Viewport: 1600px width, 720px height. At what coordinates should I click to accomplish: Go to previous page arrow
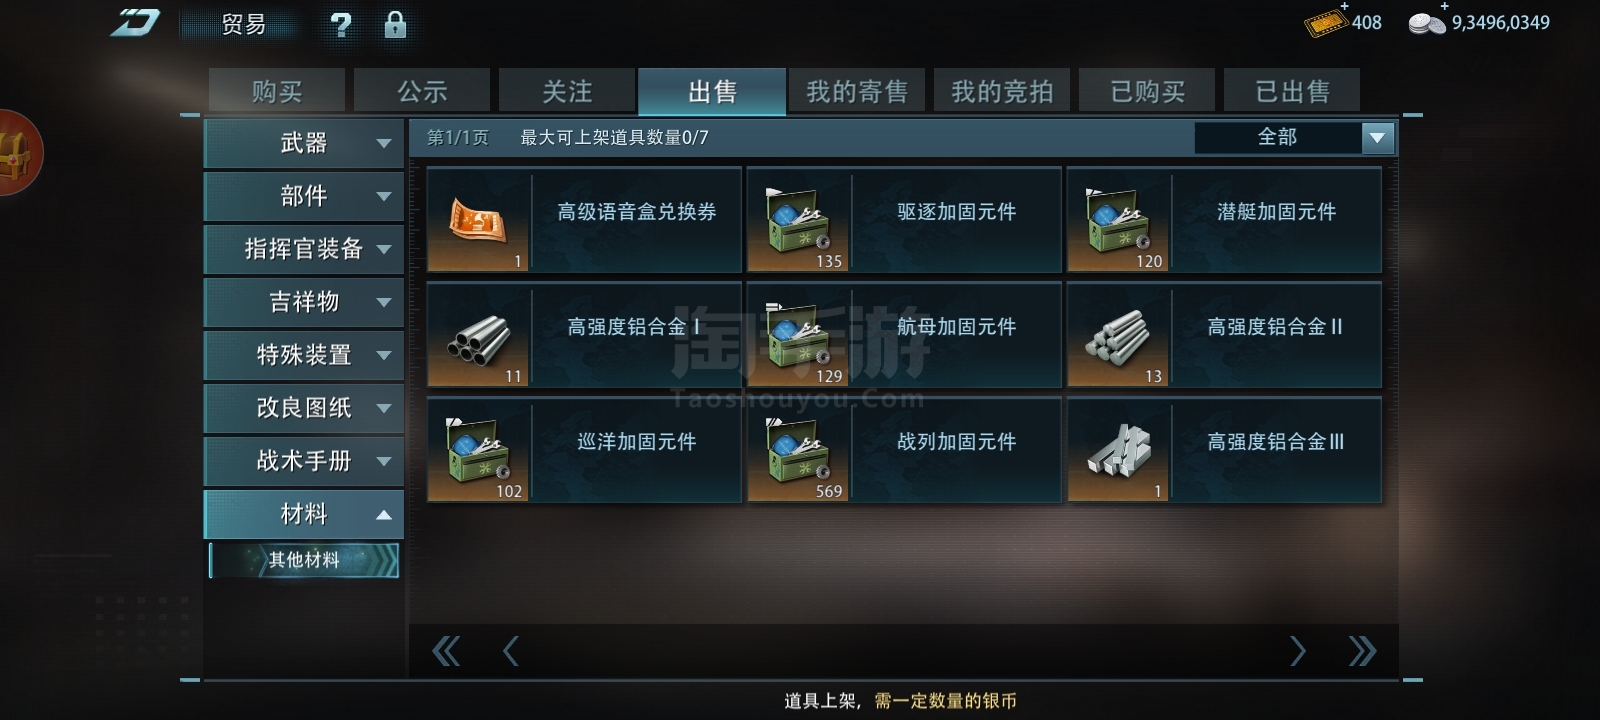[511, 651]
